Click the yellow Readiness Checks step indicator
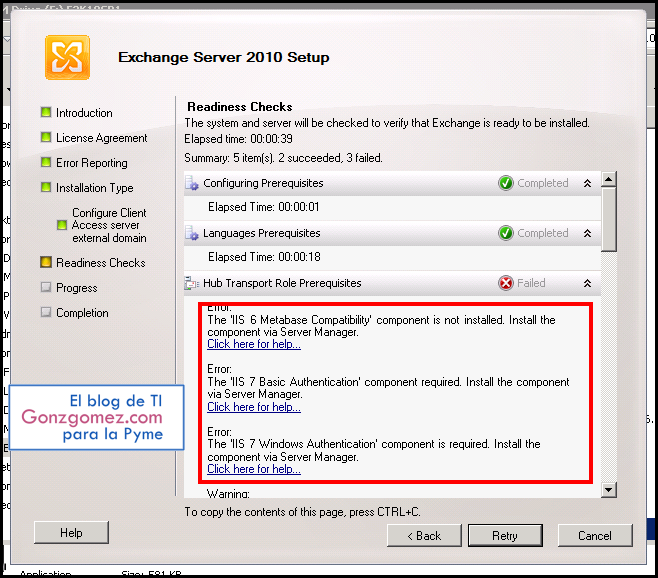 click(46, 262)
